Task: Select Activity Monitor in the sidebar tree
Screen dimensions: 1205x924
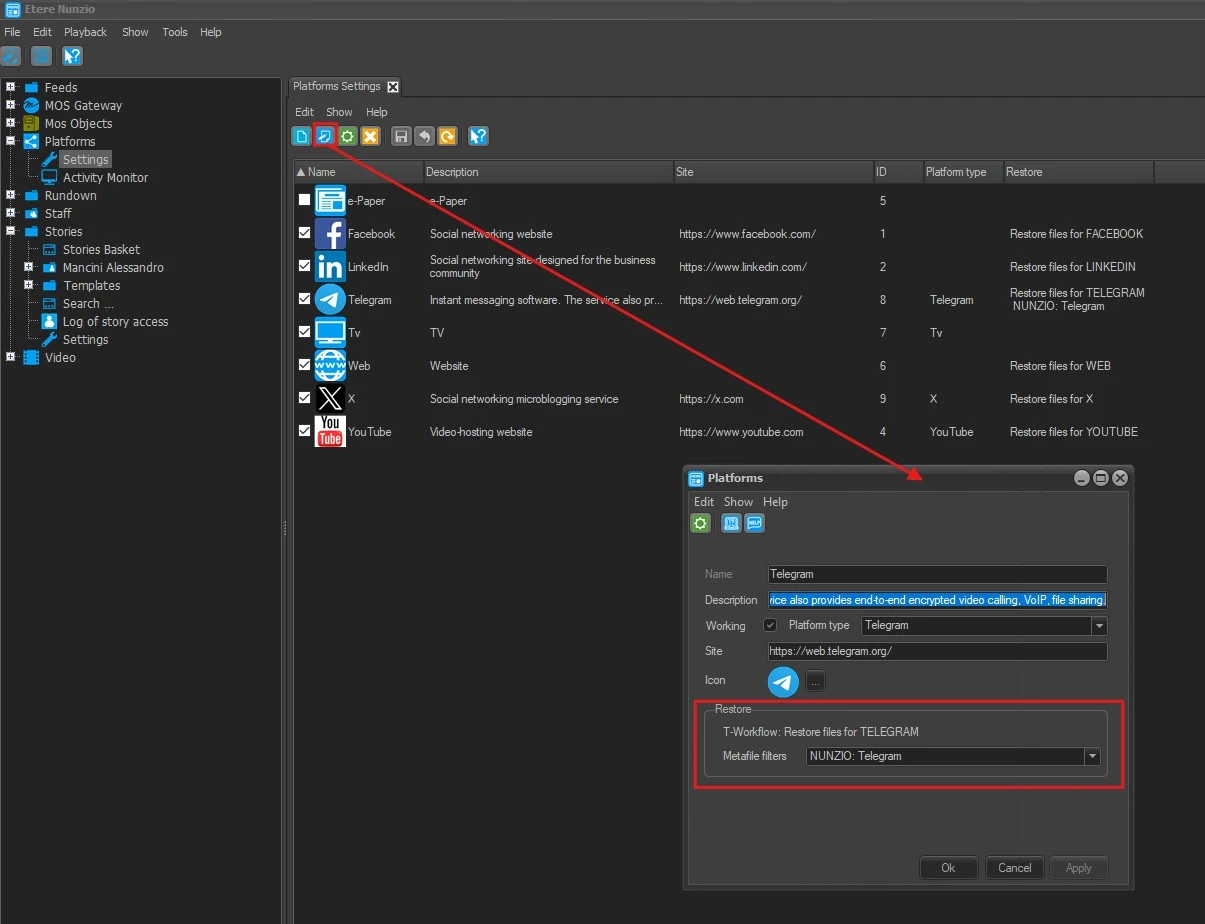Action: pos(105,177)
